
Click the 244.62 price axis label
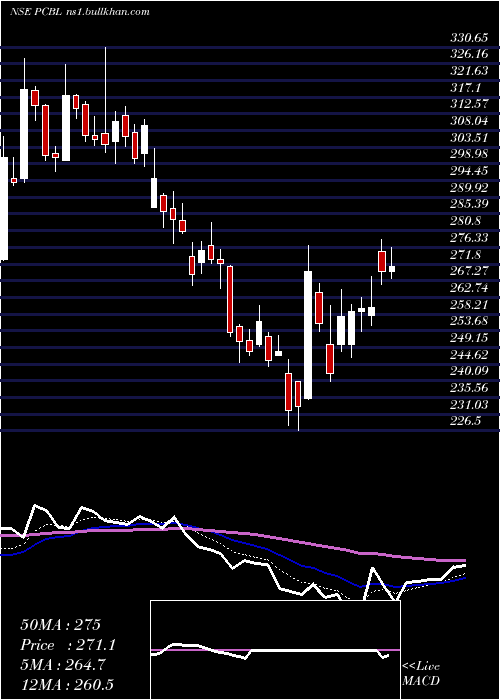(469, 354)
